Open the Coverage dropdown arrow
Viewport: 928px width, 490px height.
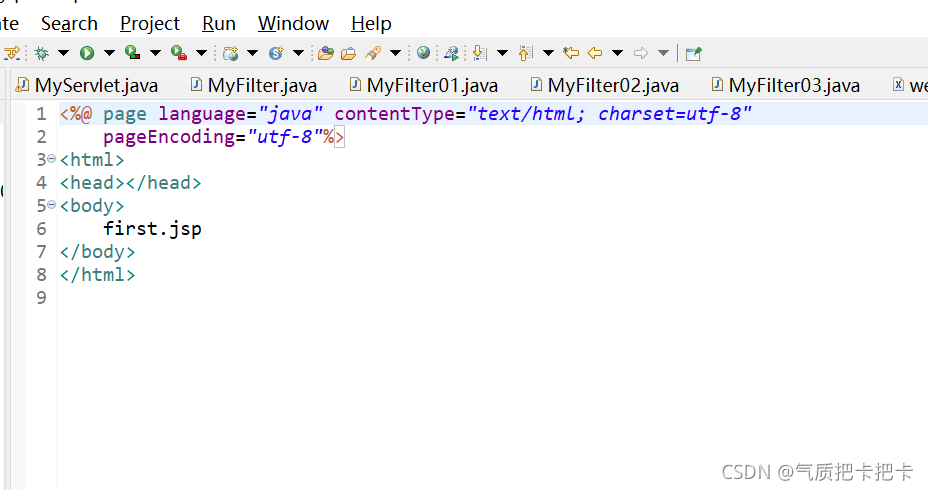pos(156,53)
